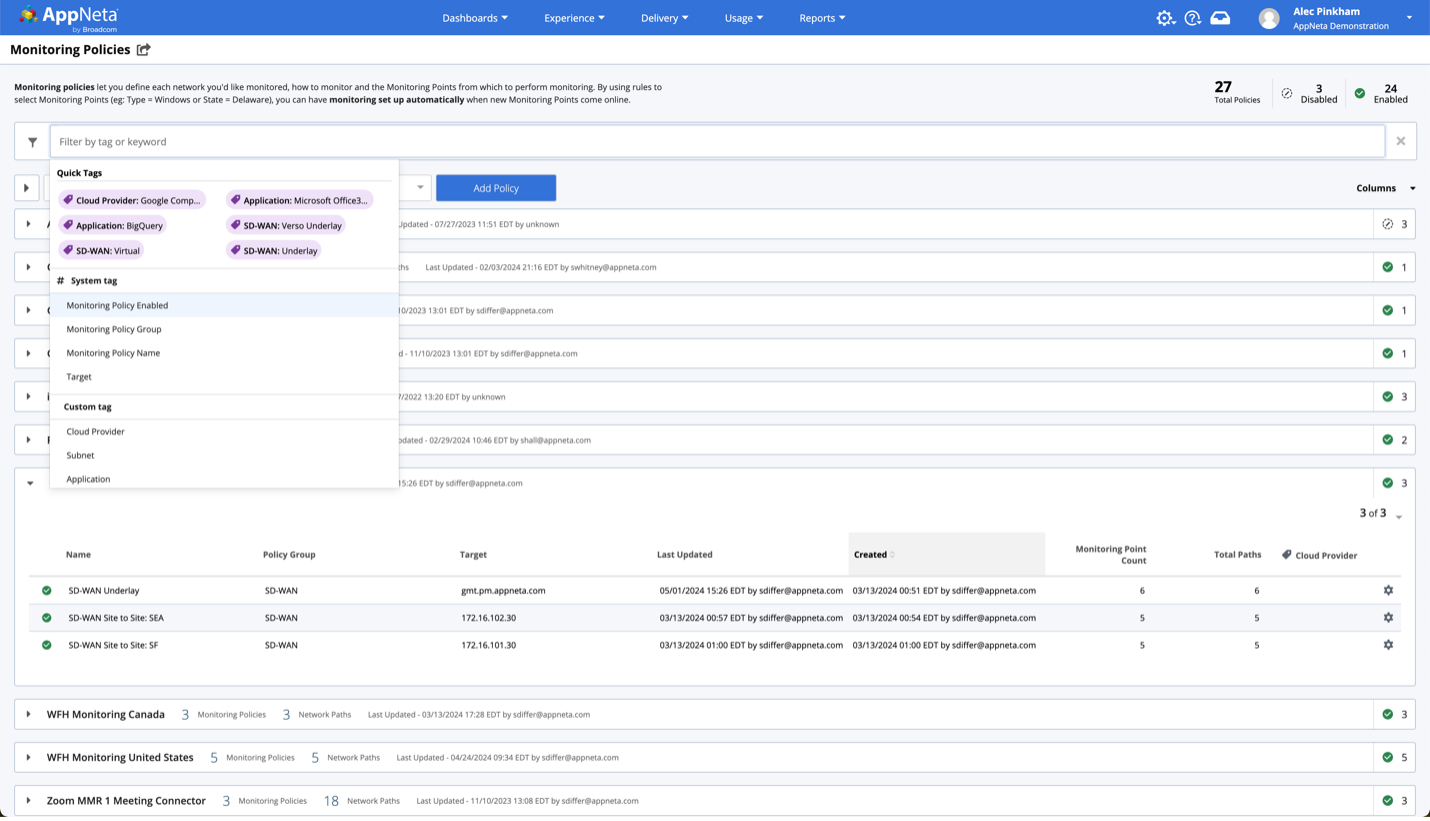Click the settings gear icon in header
This screenshot has width=1430, height=821.
[1165, 18]
